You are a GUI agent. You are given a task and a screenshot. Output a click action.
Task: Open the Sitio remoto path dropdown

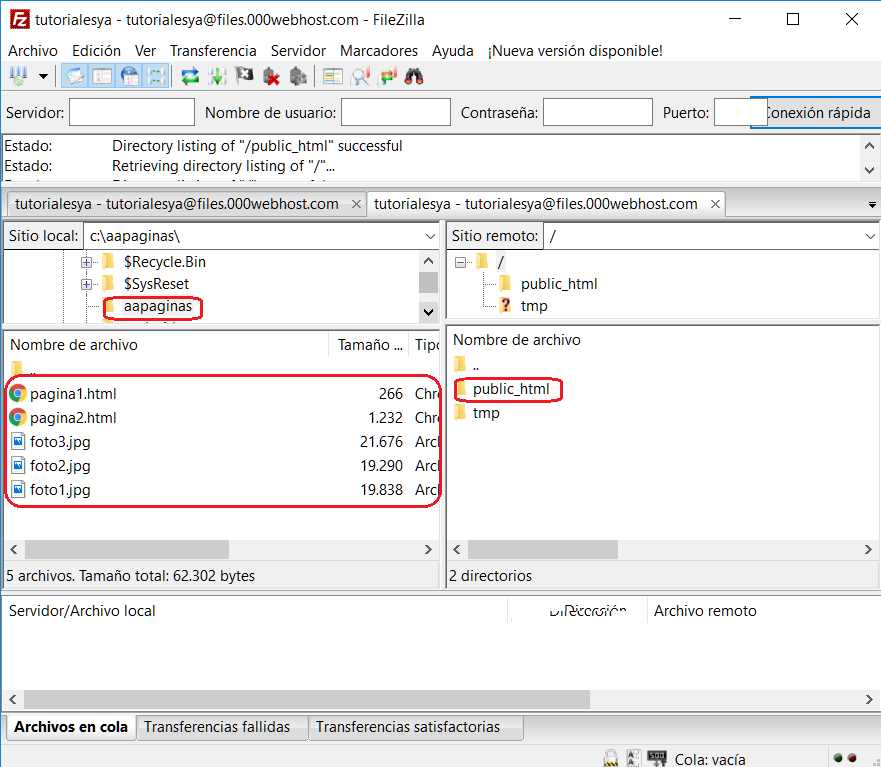click(x=870, y=236)
